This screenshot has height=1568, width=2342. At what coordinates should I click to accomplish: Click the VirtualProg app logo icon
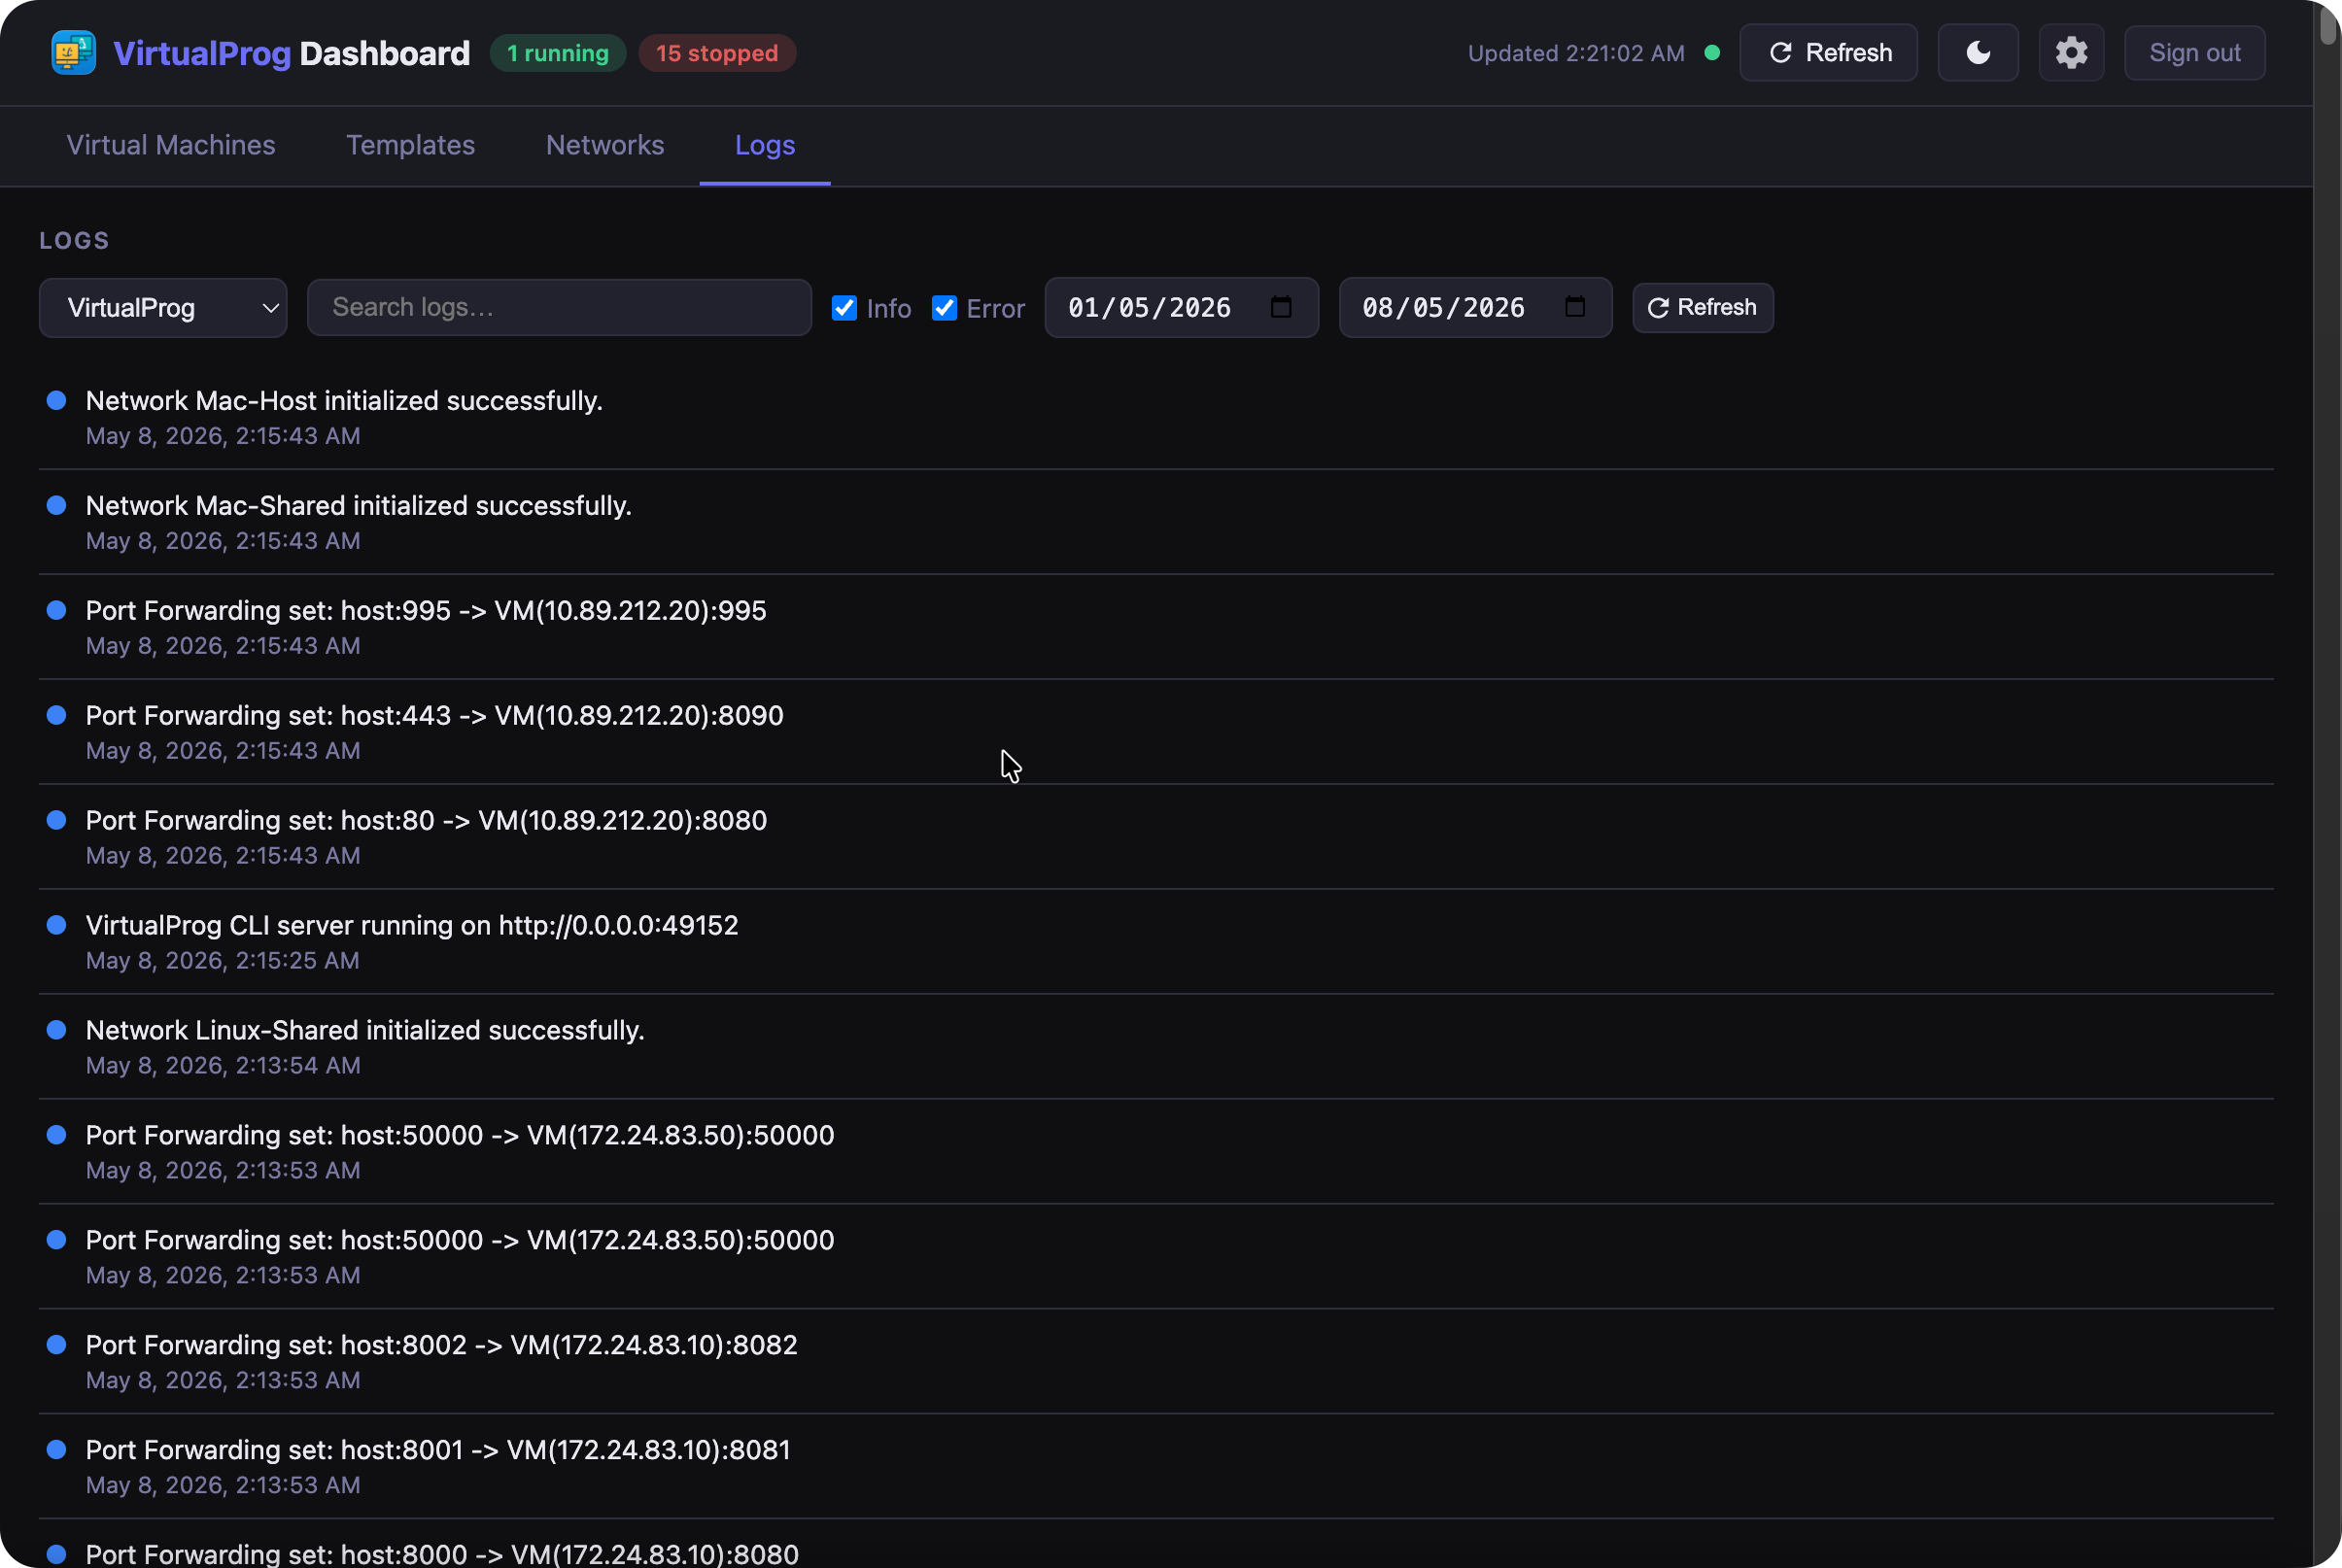tap(73, 53)
